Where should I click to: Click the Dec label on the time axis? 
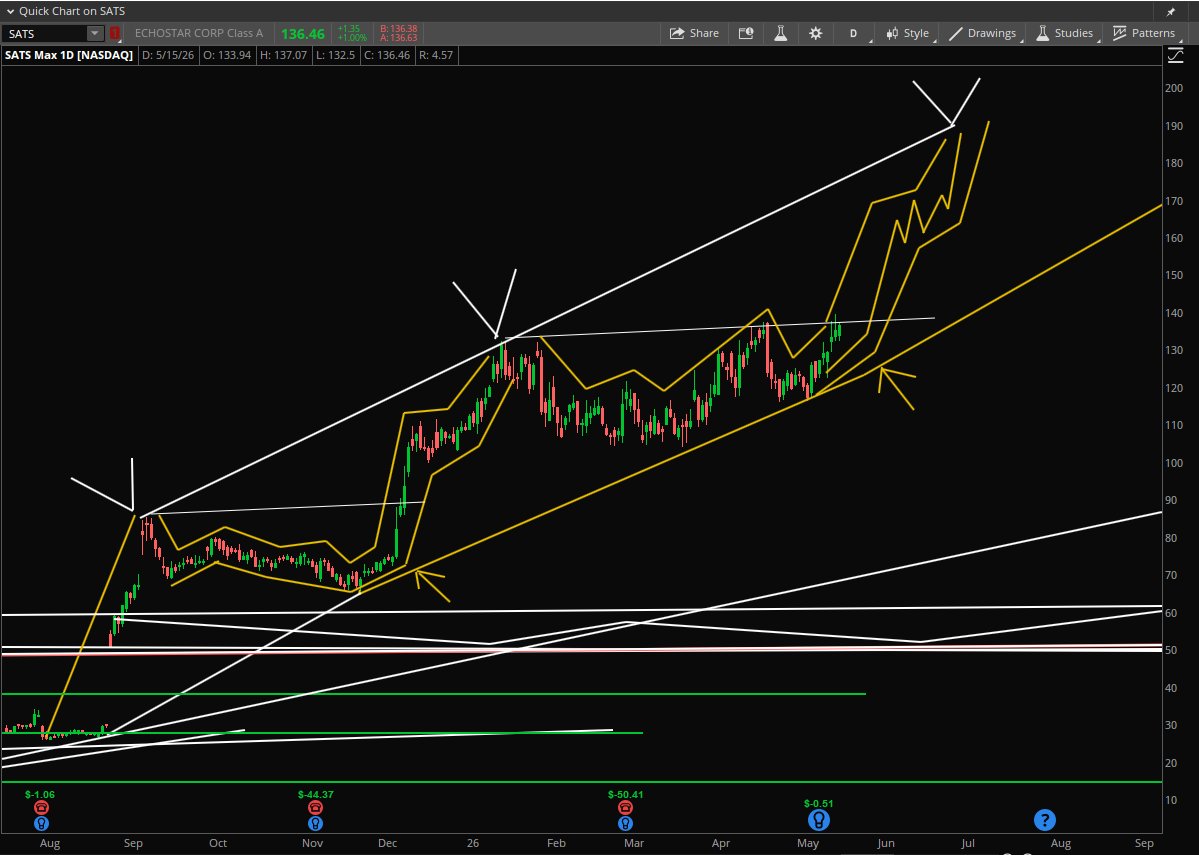click(388, 843)
